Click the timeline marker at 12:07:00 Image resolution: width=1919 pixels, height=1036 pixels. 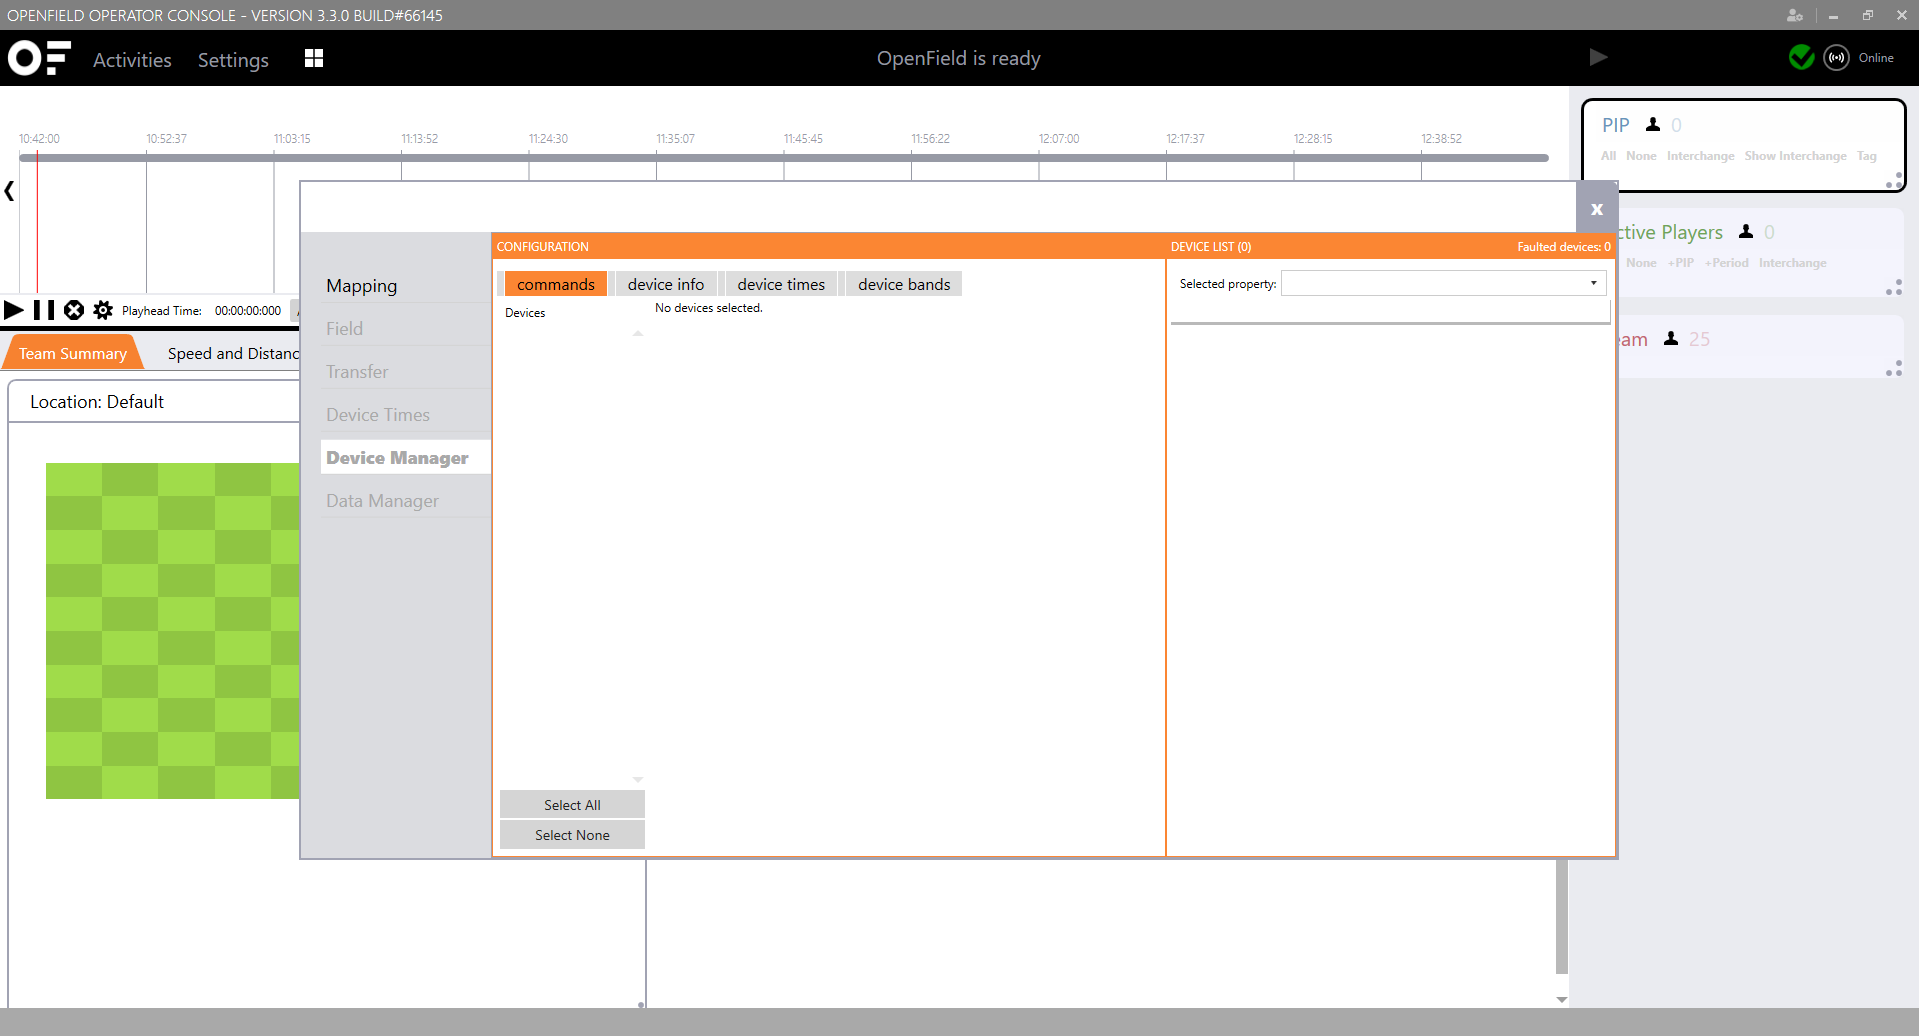coord(1059,139)
